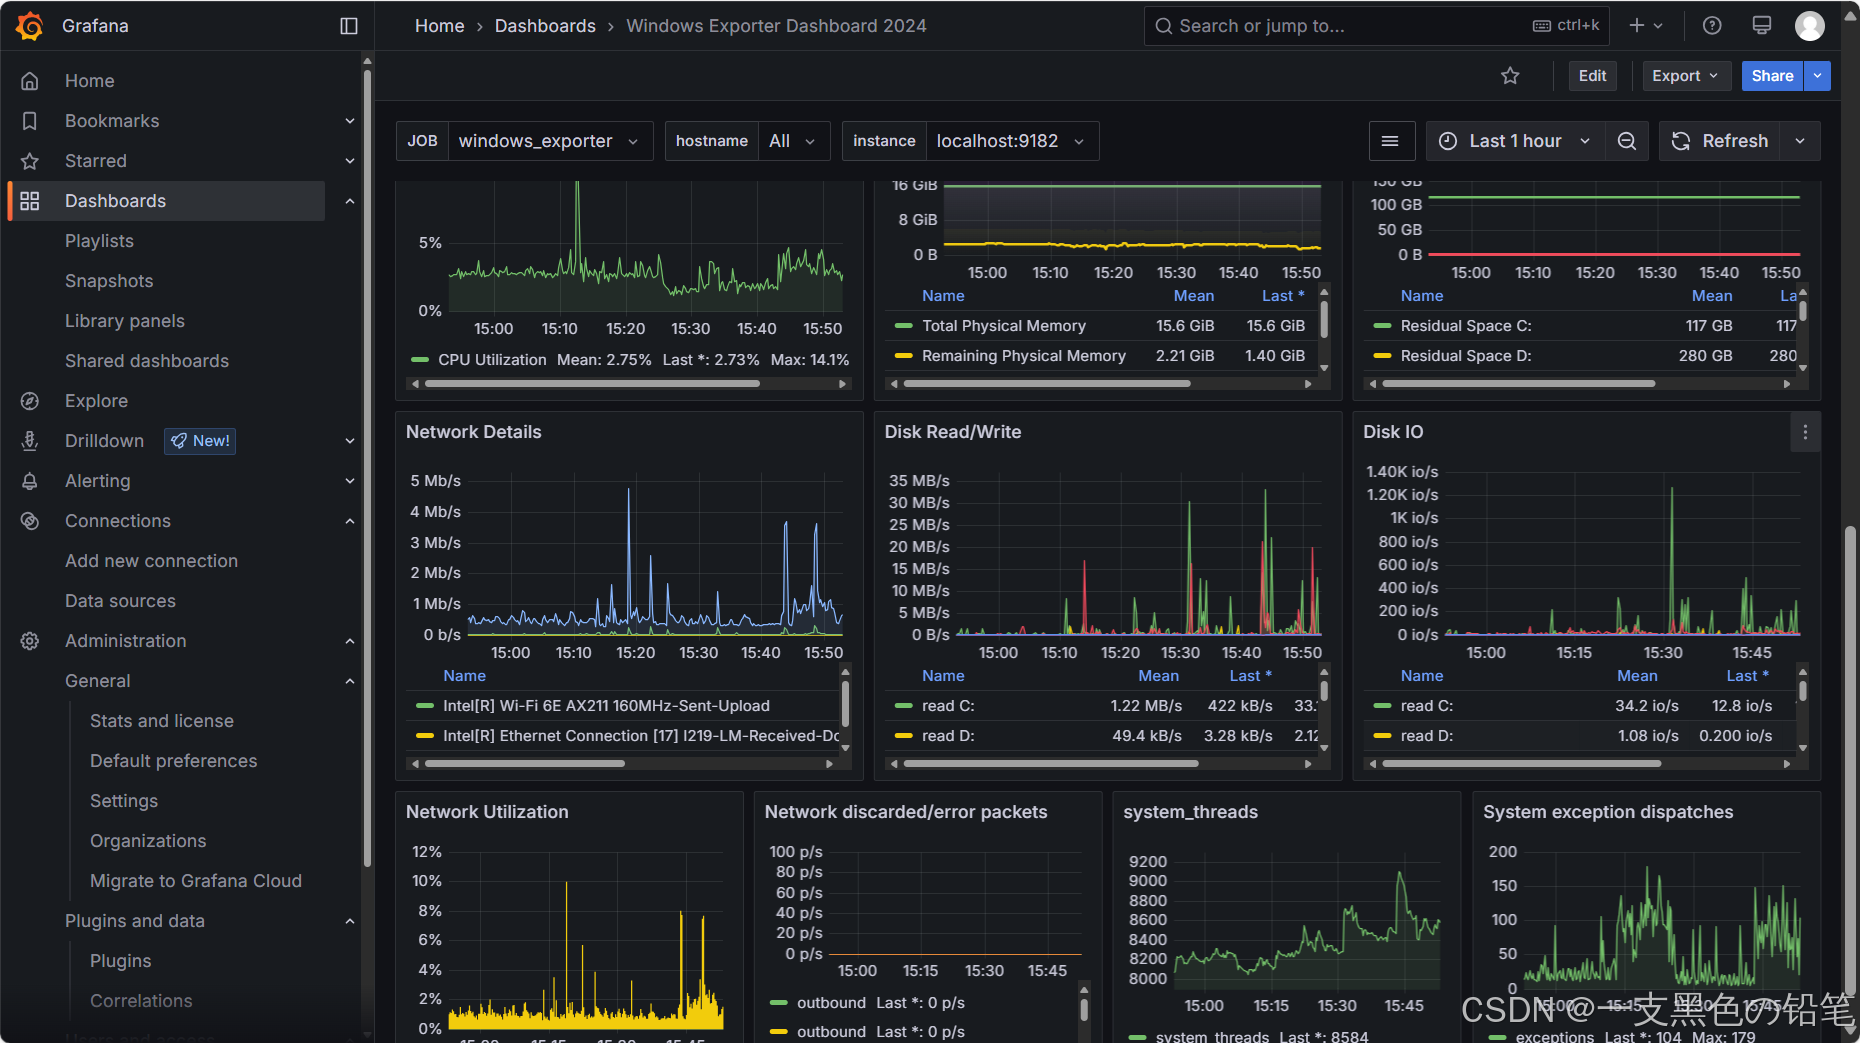
Task: Open the auto-refresh interval dropdown arrow
Action: point(1800,141)
